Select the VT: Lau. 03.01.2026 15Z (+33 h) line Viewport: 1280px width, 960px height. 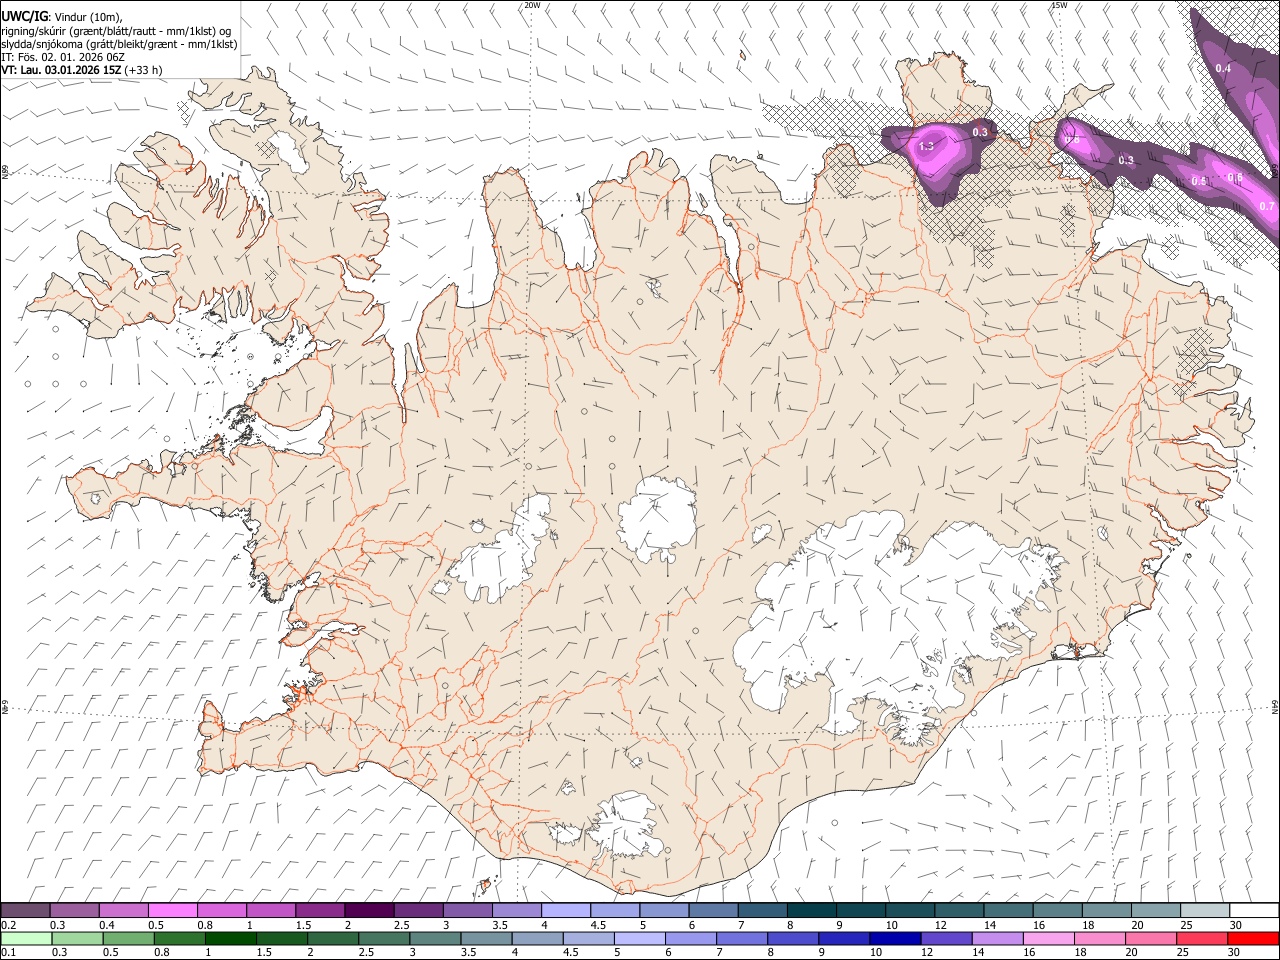[82, 70]
